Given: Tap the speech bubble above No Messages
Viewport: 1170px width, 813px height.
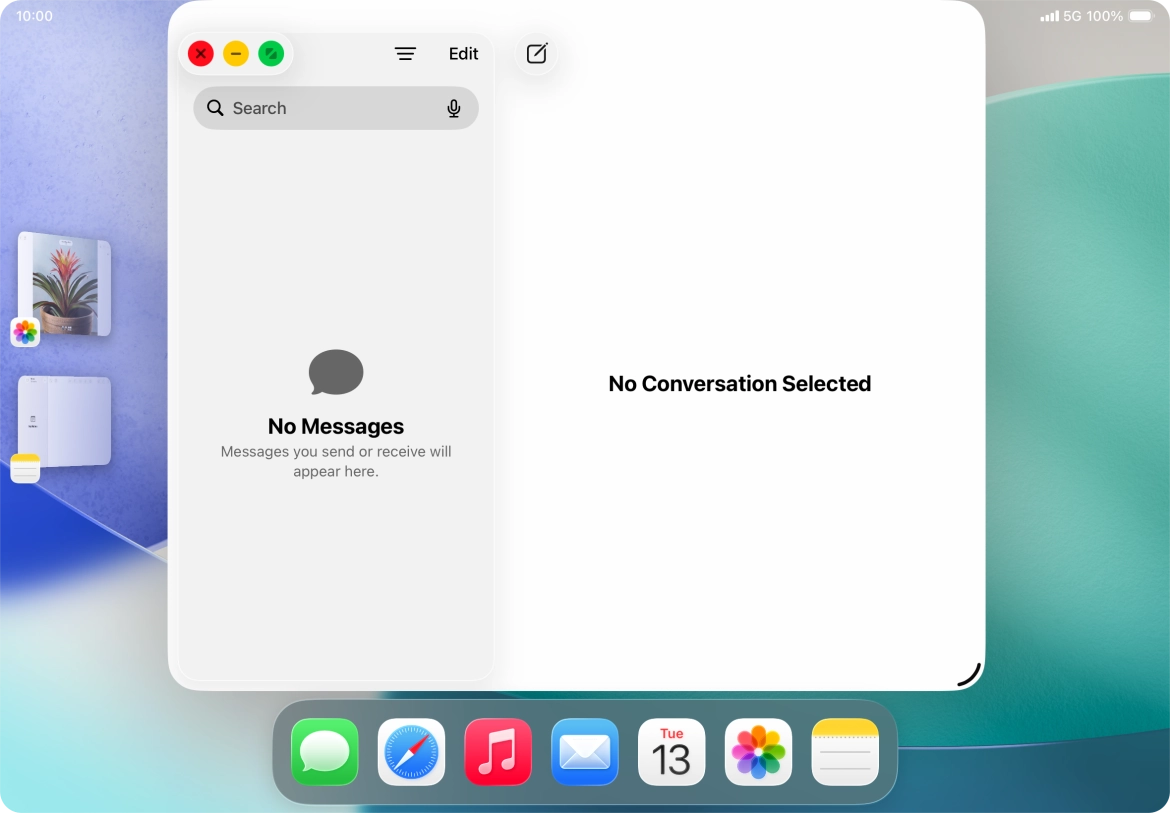Looking at the screenshot, I should (336, 372).
